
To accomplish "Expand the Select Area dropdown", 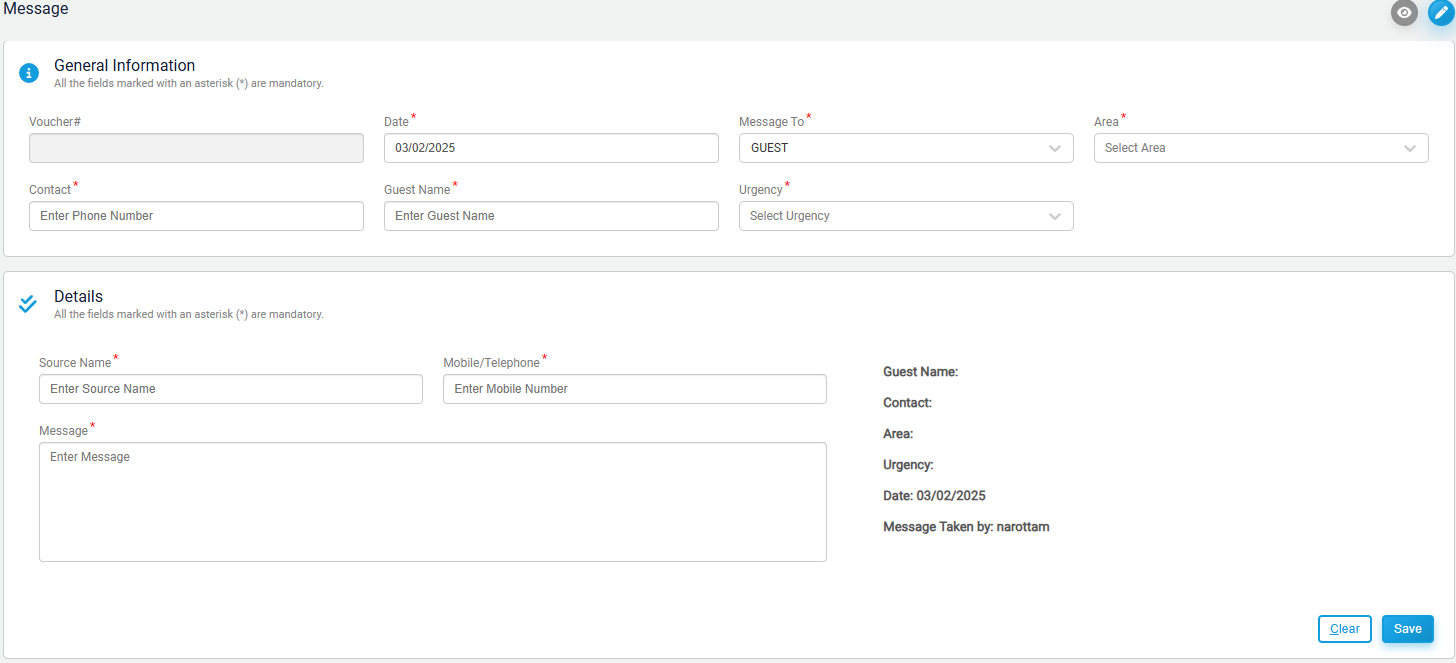I will (x=1261, y=148).
